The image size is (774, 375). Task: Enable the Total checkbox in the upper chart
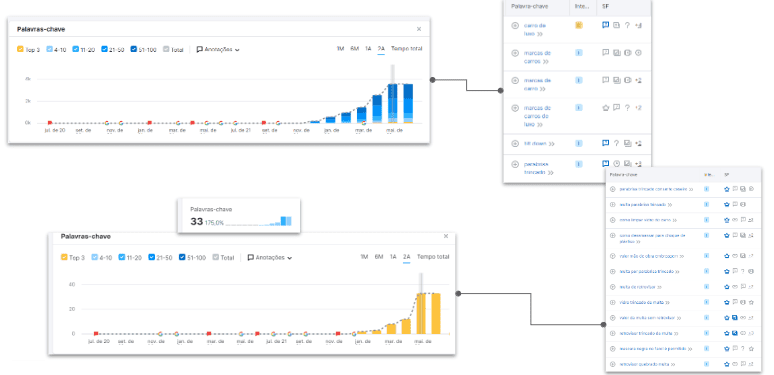166,49
